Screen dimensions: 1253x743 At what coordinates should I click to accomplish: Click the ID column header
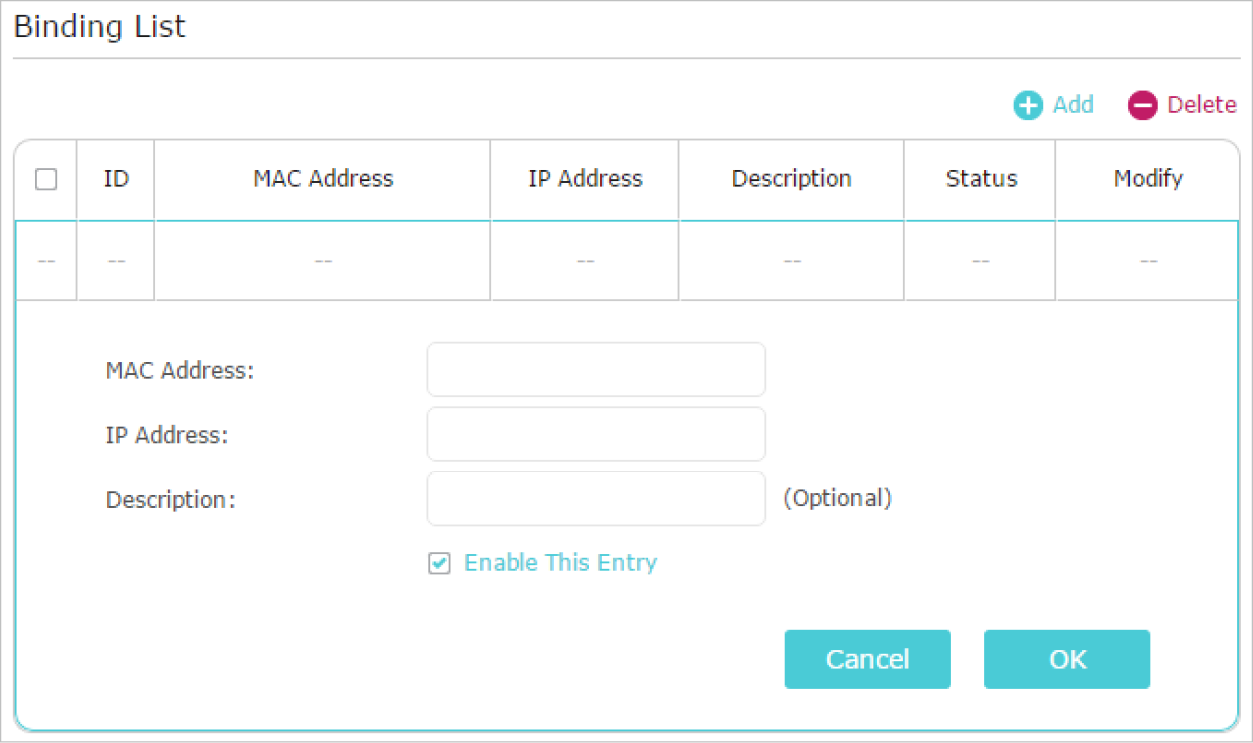[x=116, y=179]
